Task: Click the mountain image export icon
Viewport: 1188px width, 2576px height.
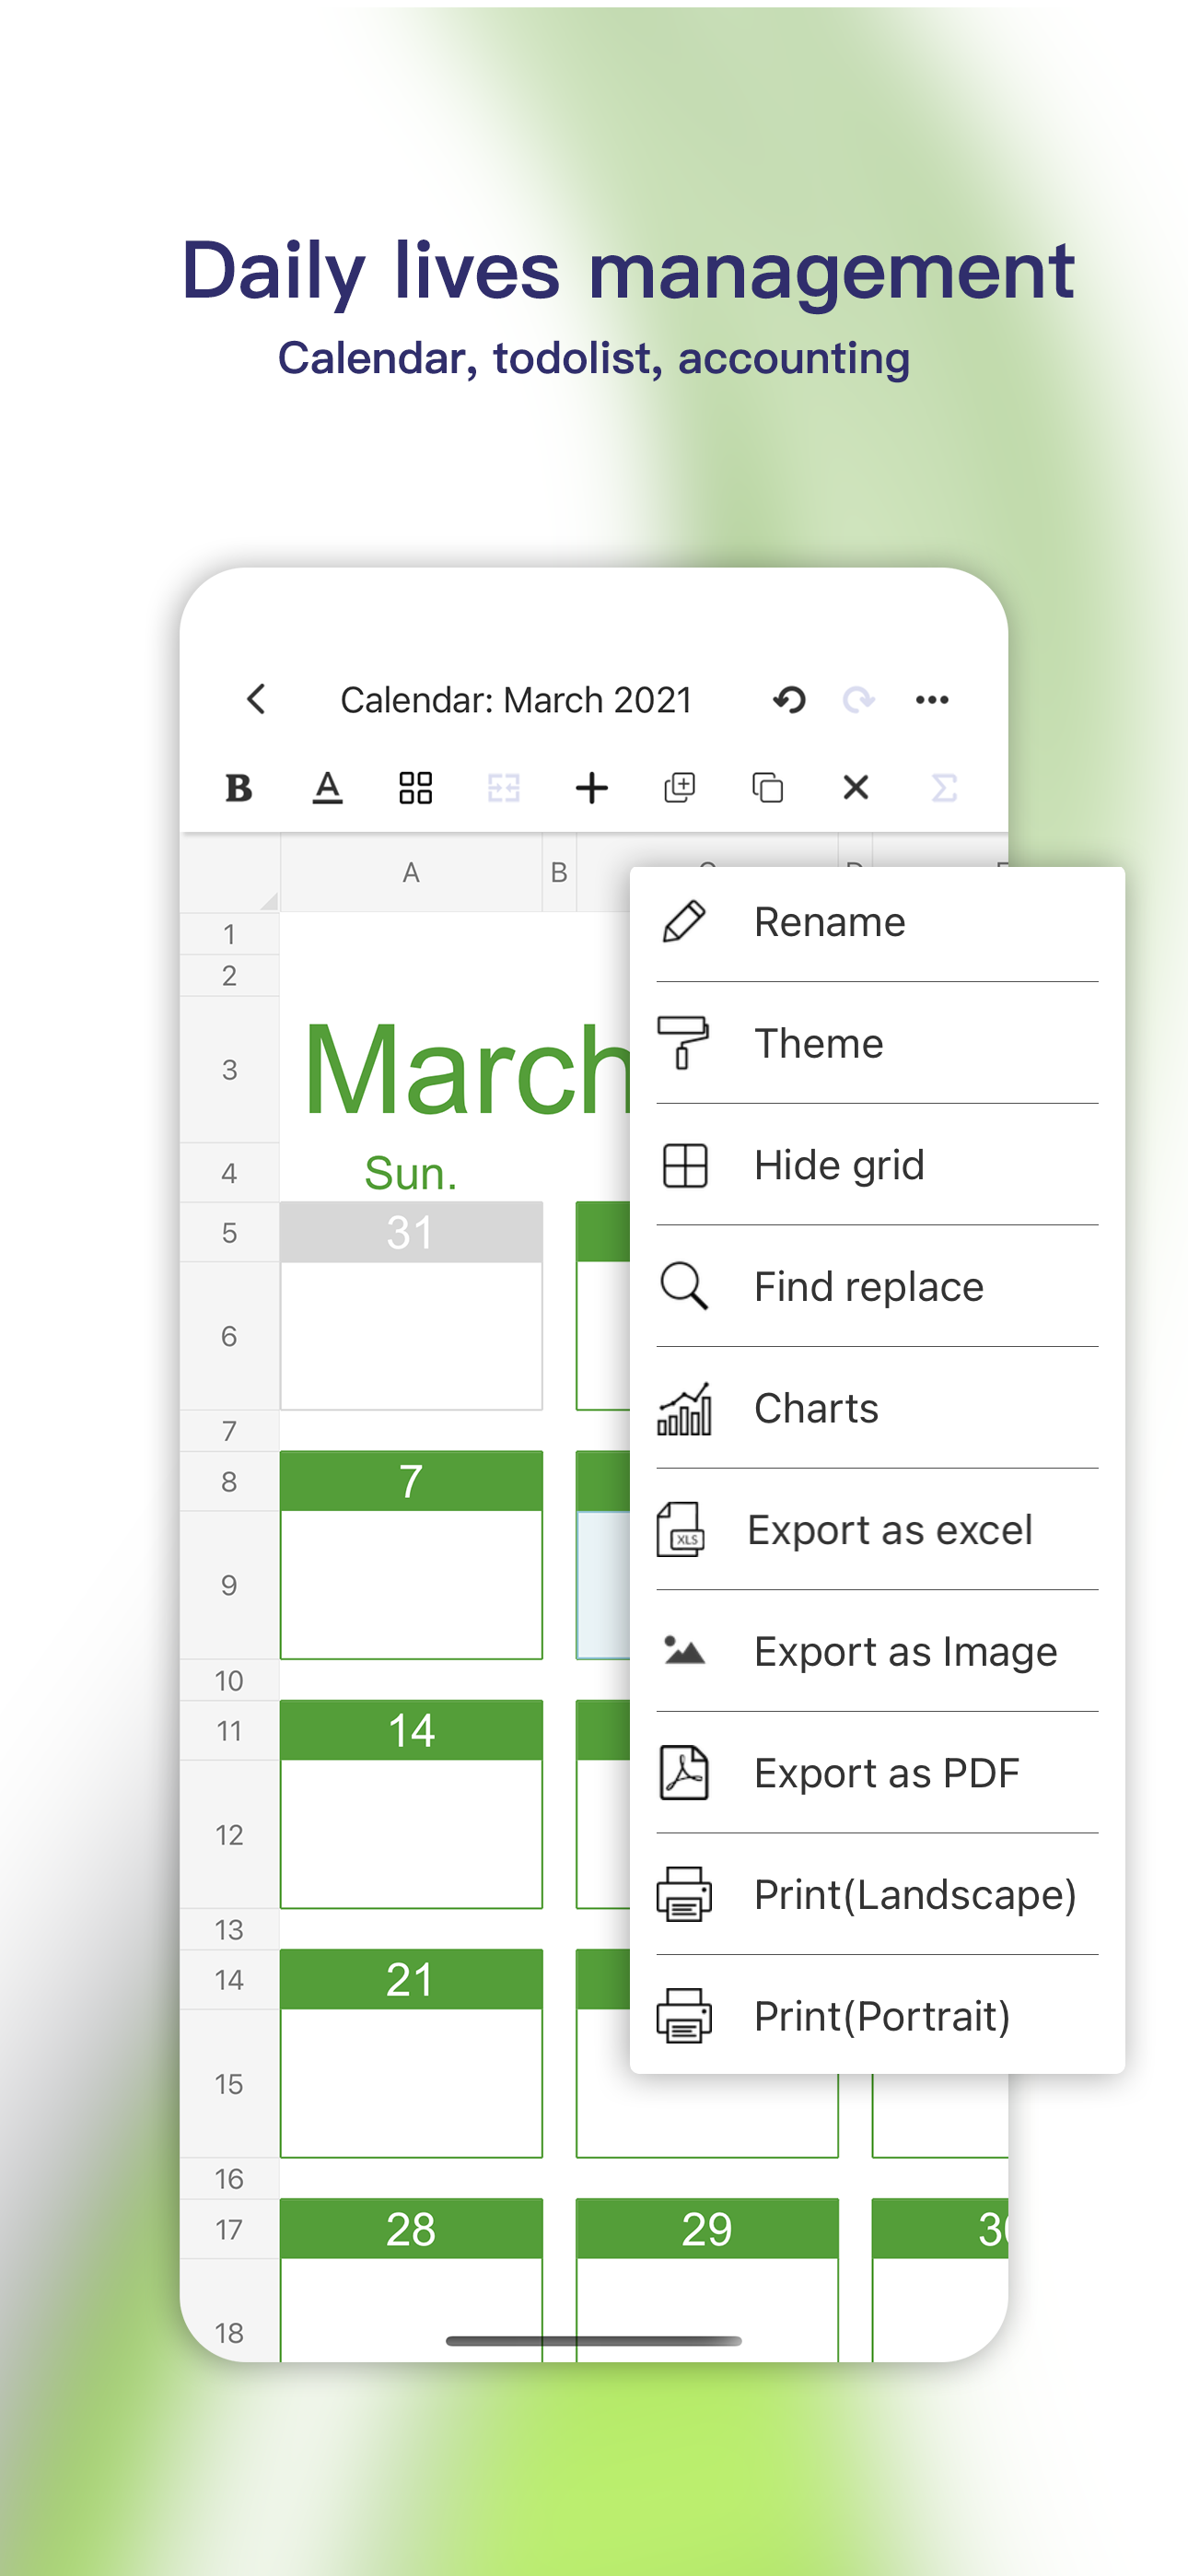Action: coord(684,1650)
